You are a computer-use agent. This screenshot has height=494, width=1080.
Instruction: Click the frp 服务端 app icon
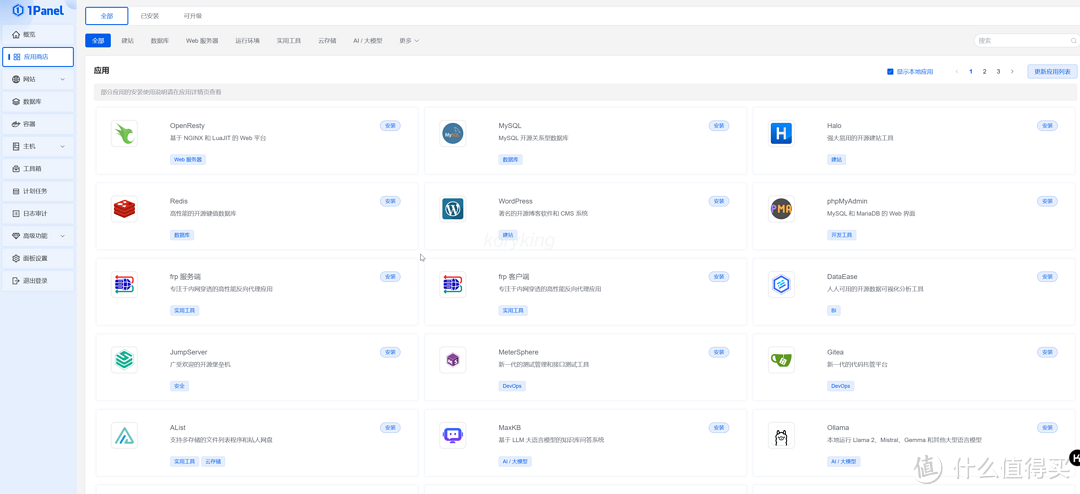(124, 284)
